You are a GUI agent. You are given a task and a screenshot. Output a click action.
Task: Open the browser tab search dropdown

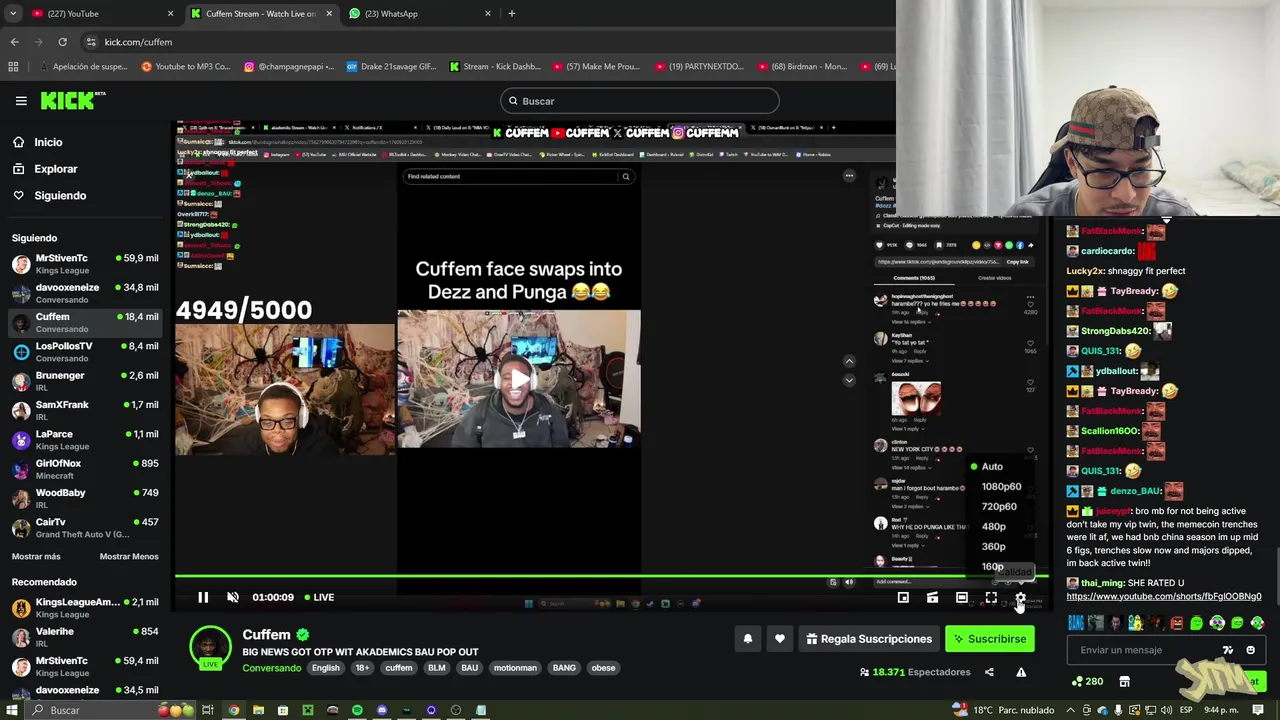(x=13, y=14)
